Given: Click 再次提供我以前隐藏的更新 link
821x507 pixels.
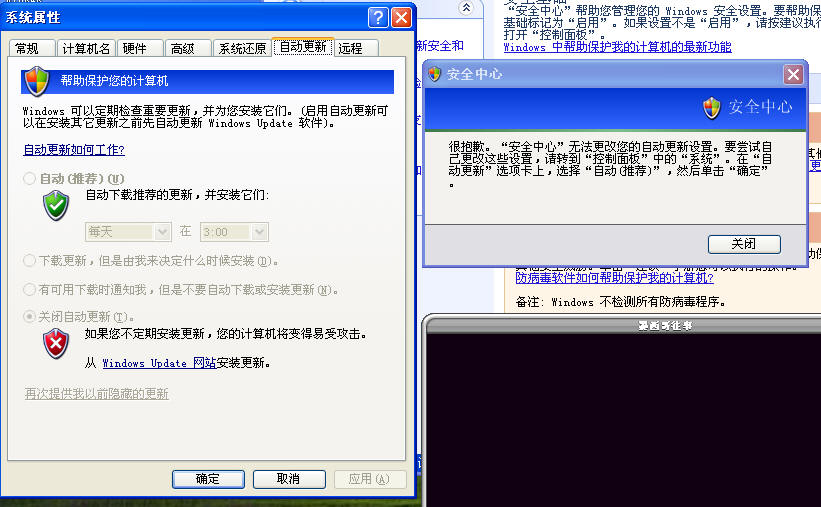Looking at the screenshot, I should (97, 393).
